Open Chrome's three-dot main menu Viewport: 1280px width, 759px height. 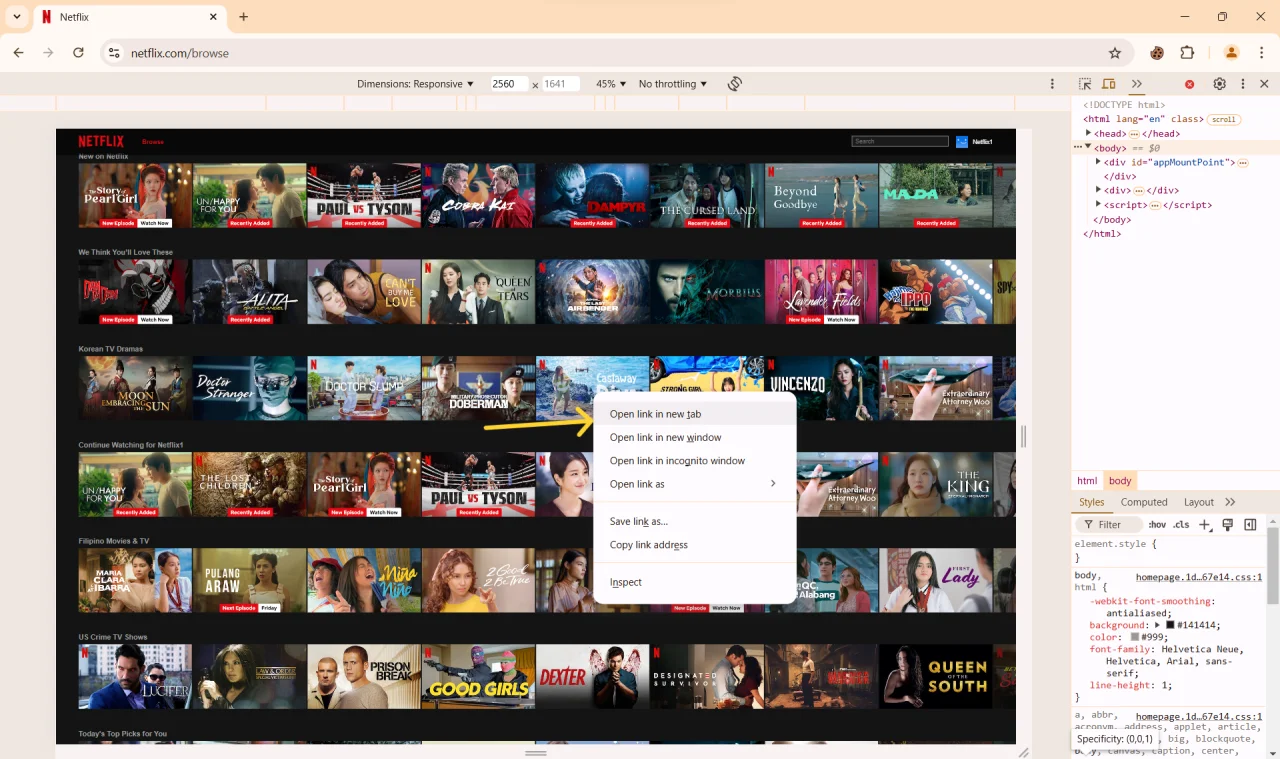click(x=1261, y=53)
